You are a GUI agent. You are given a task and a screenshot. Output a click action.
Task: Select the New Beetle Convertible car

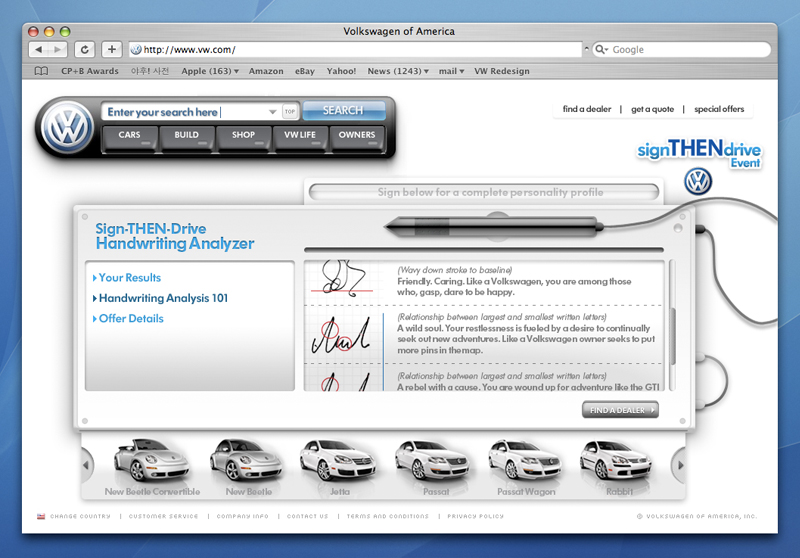coord(152,467)
